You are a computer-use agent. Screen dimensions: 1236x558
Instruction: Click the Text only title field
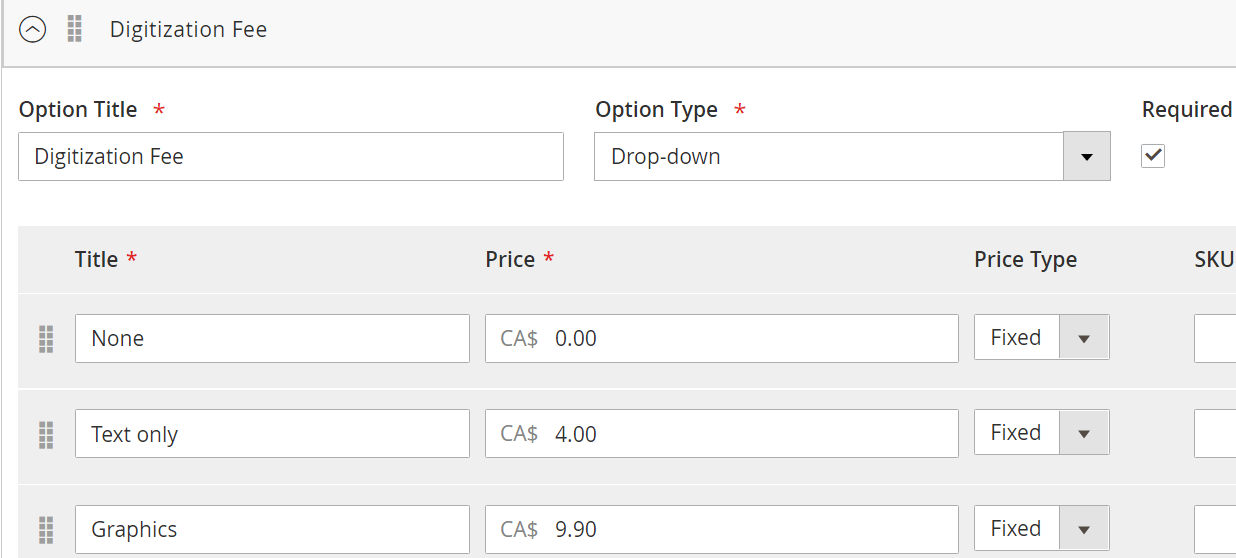pyautogui.click(x=272, y=434)
